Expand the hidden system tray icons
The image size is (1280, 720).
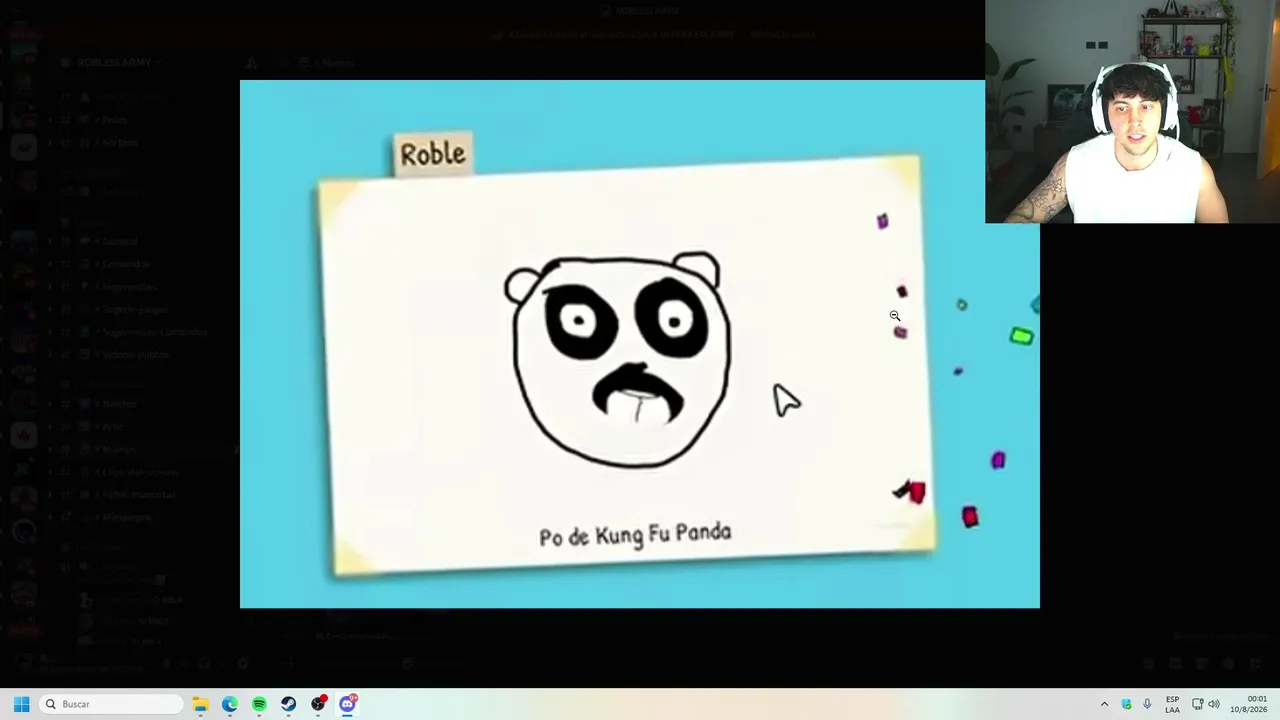pos(1104,704)
